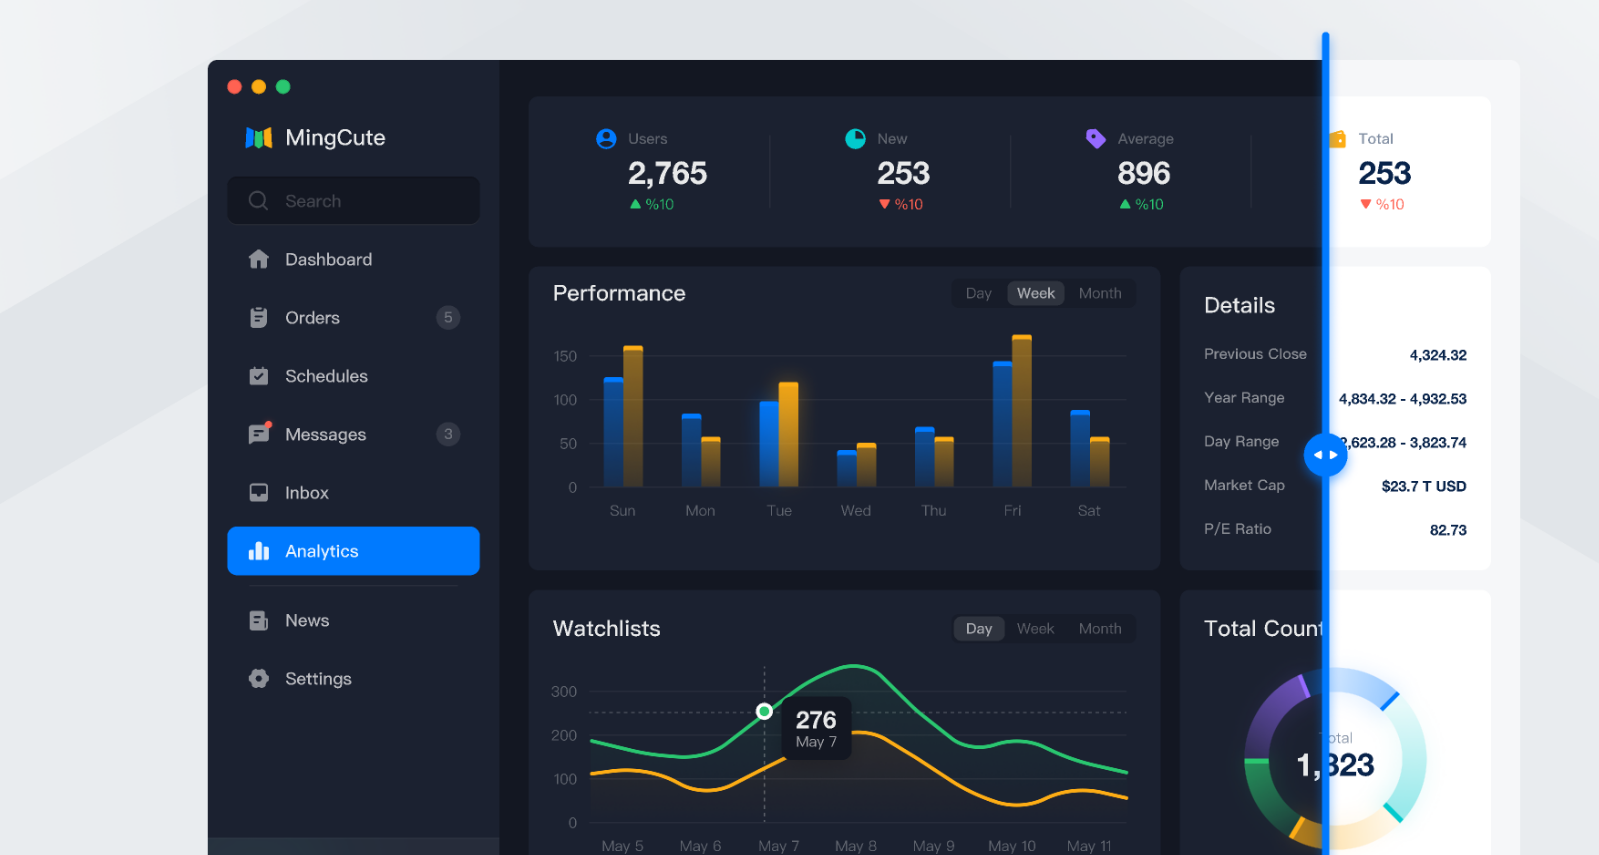
Task: Switch Watchlists chart to Month
Action: (1100, 629)
